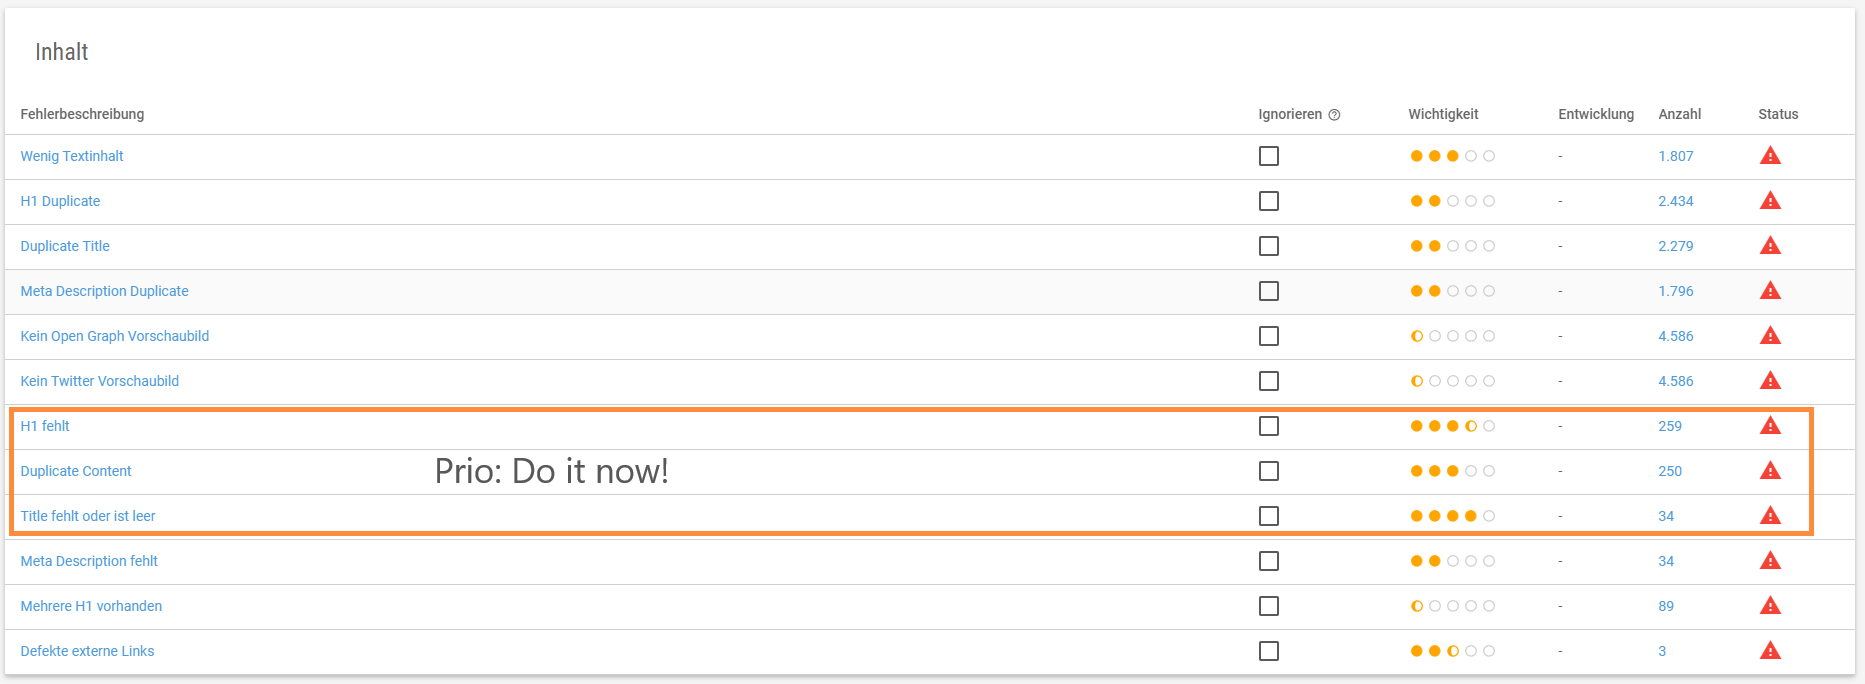Image resolution: width=1865 pixels, height=684 pixels.
Task: Click the warning icon for Title fehlt oder ist leer
Action: pyautogui.click(x=1770, y=516)
